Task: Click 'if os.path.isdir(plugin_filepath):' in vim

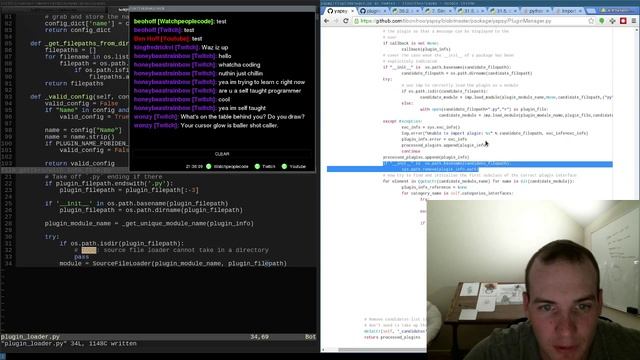Action: click(x=122, y=243)
